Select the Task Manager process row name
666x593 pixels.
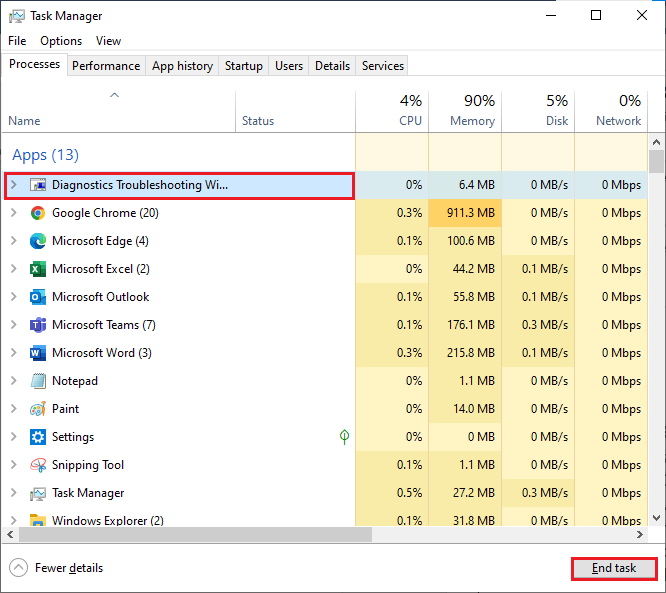(88, 493)
